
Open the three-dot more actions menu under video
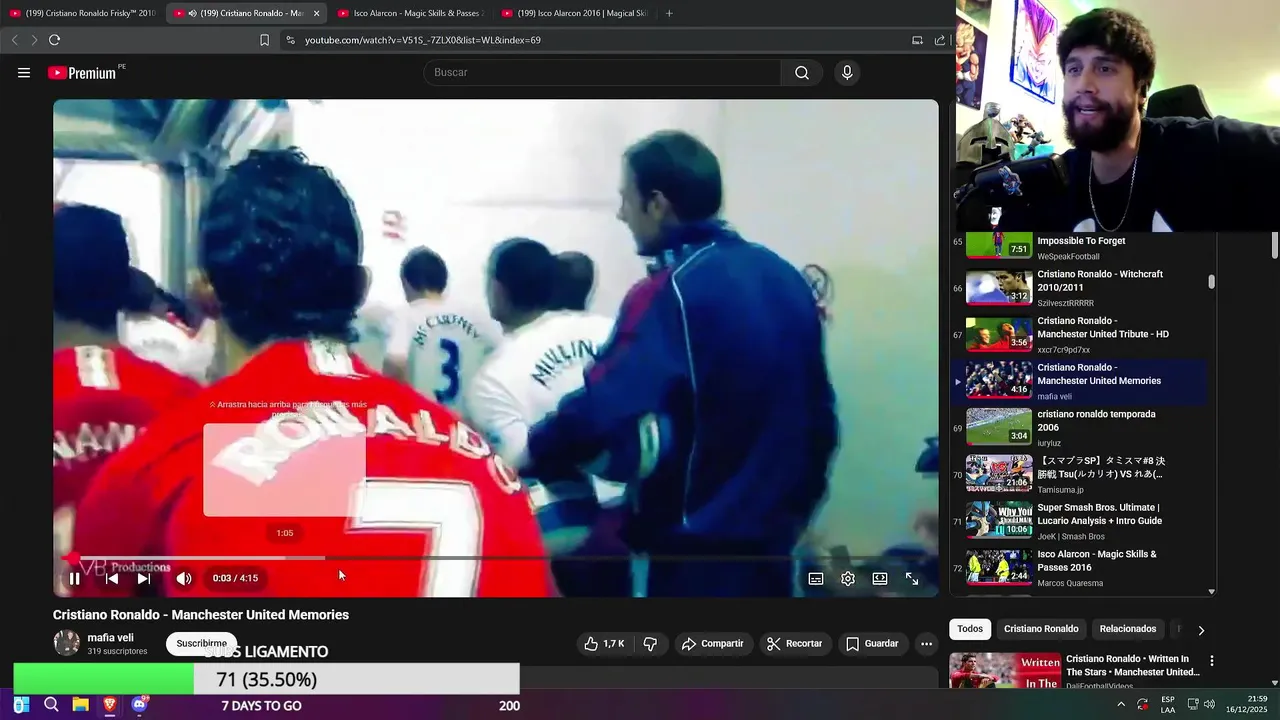tap(927, 644)
